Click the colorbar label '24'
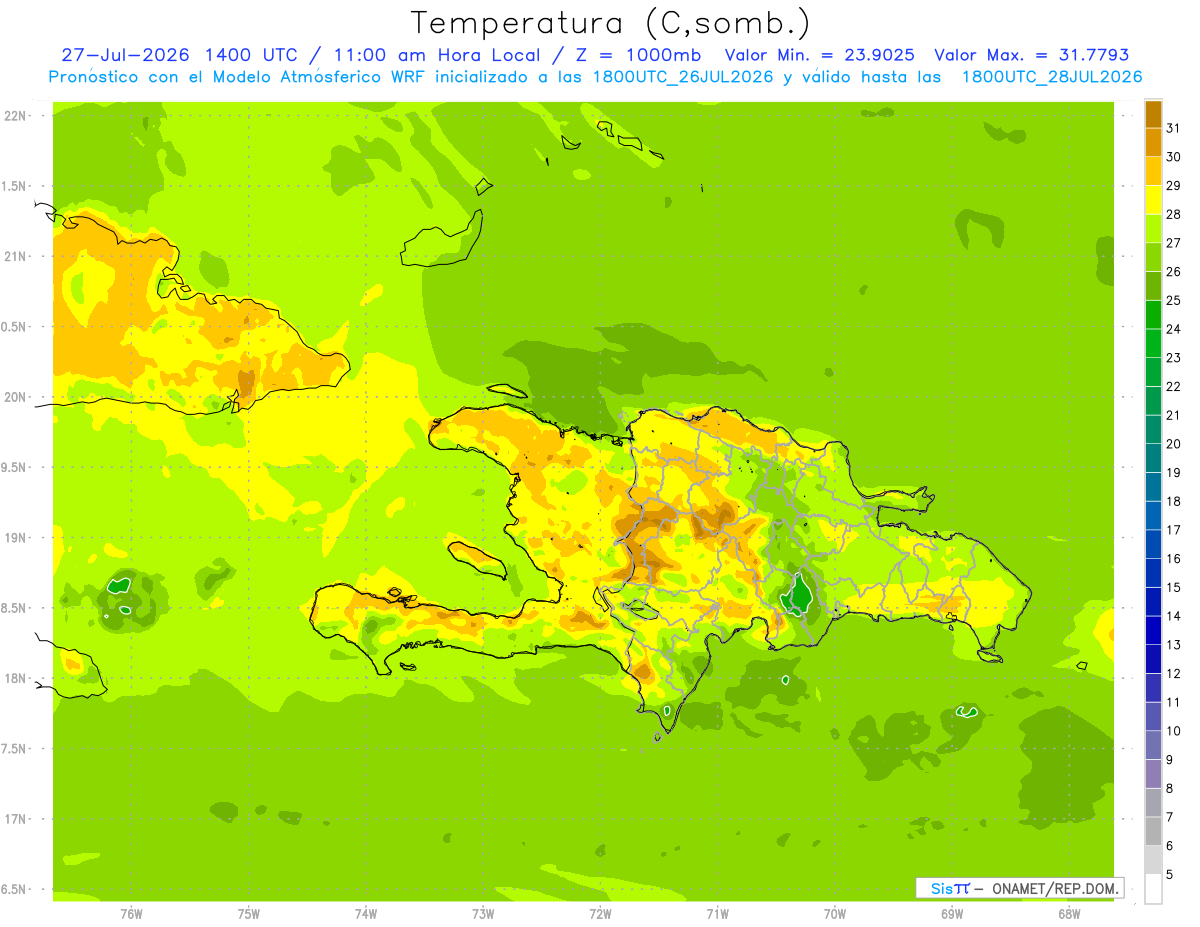 [x=1174, y=330]
